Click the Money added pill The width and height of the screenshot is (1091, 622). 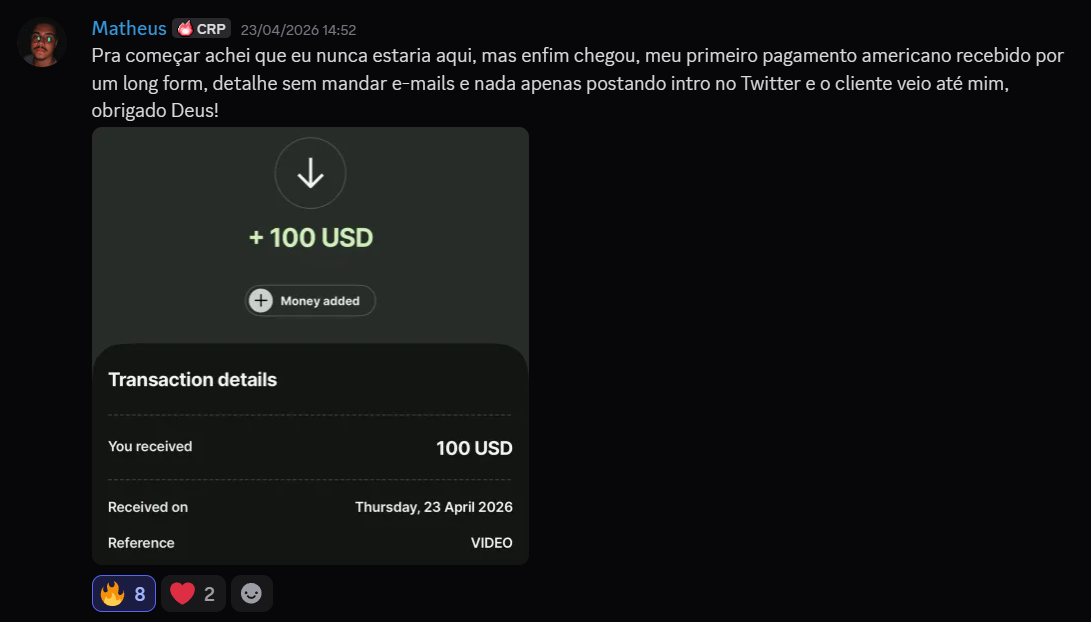310,301
